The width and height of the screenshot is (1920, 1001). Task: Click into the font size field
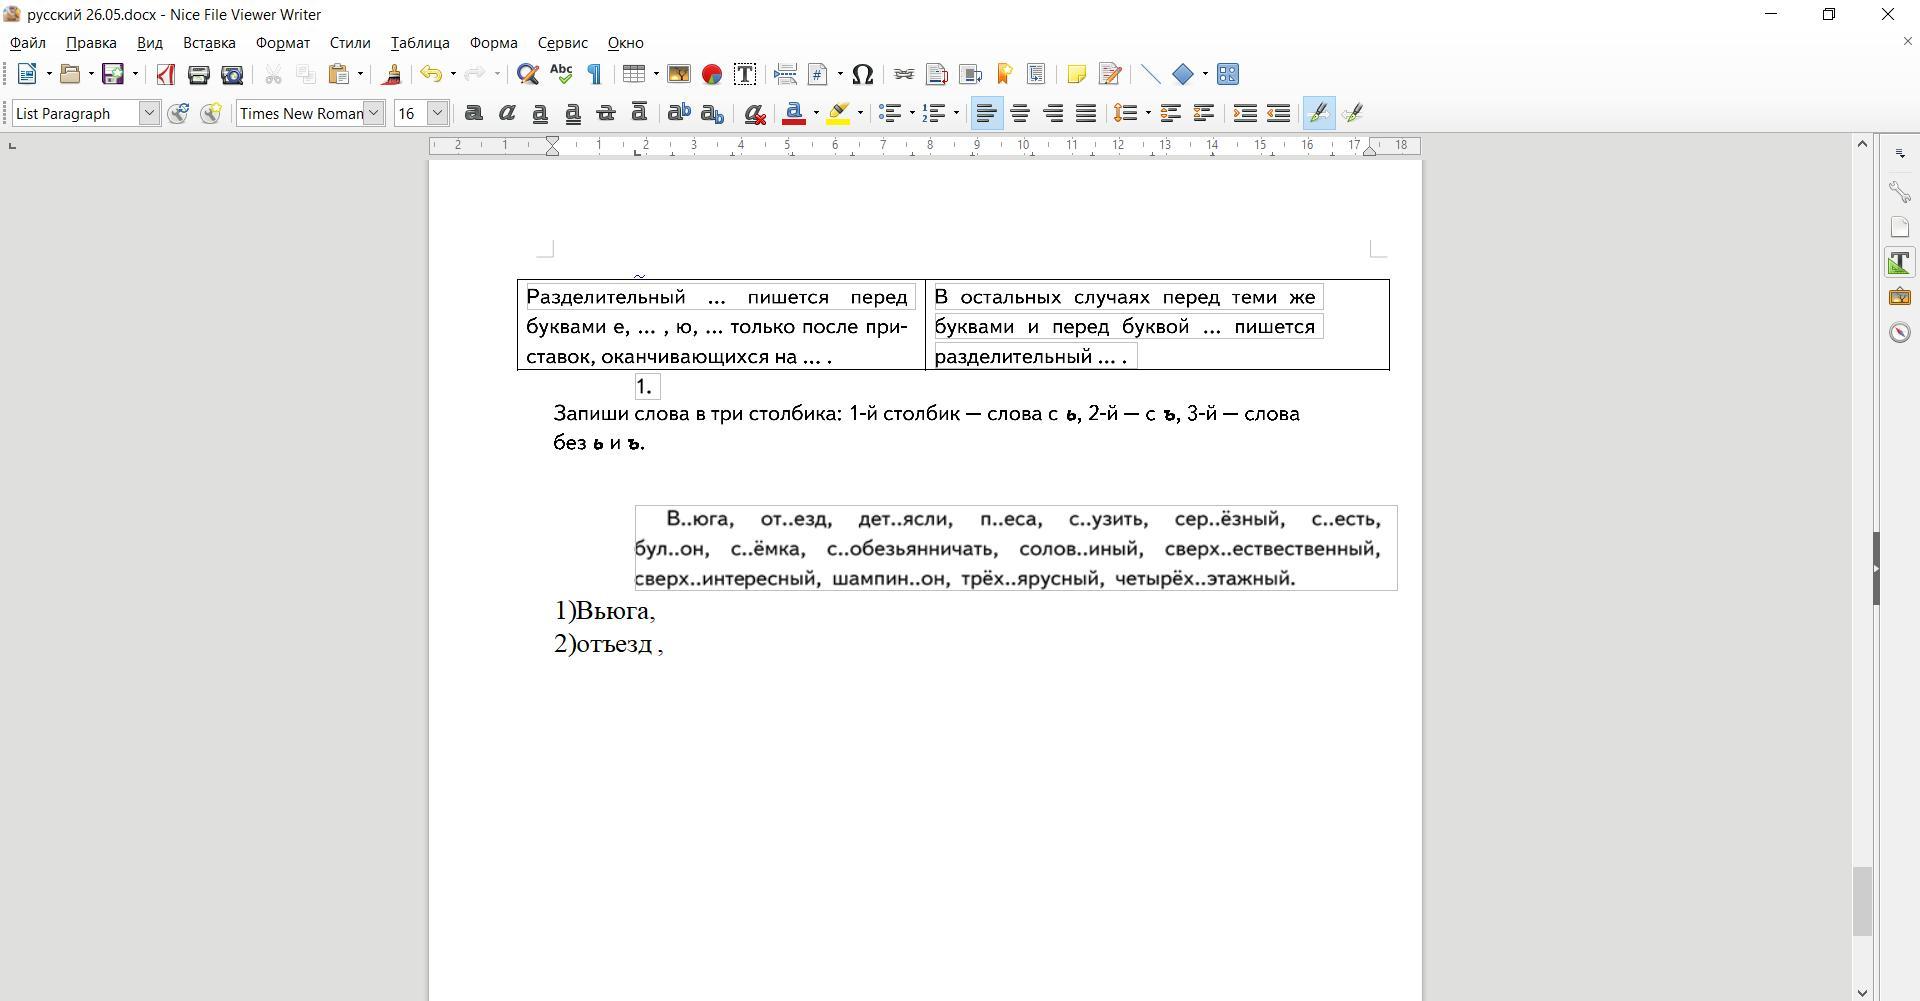(x=410, y=113)
